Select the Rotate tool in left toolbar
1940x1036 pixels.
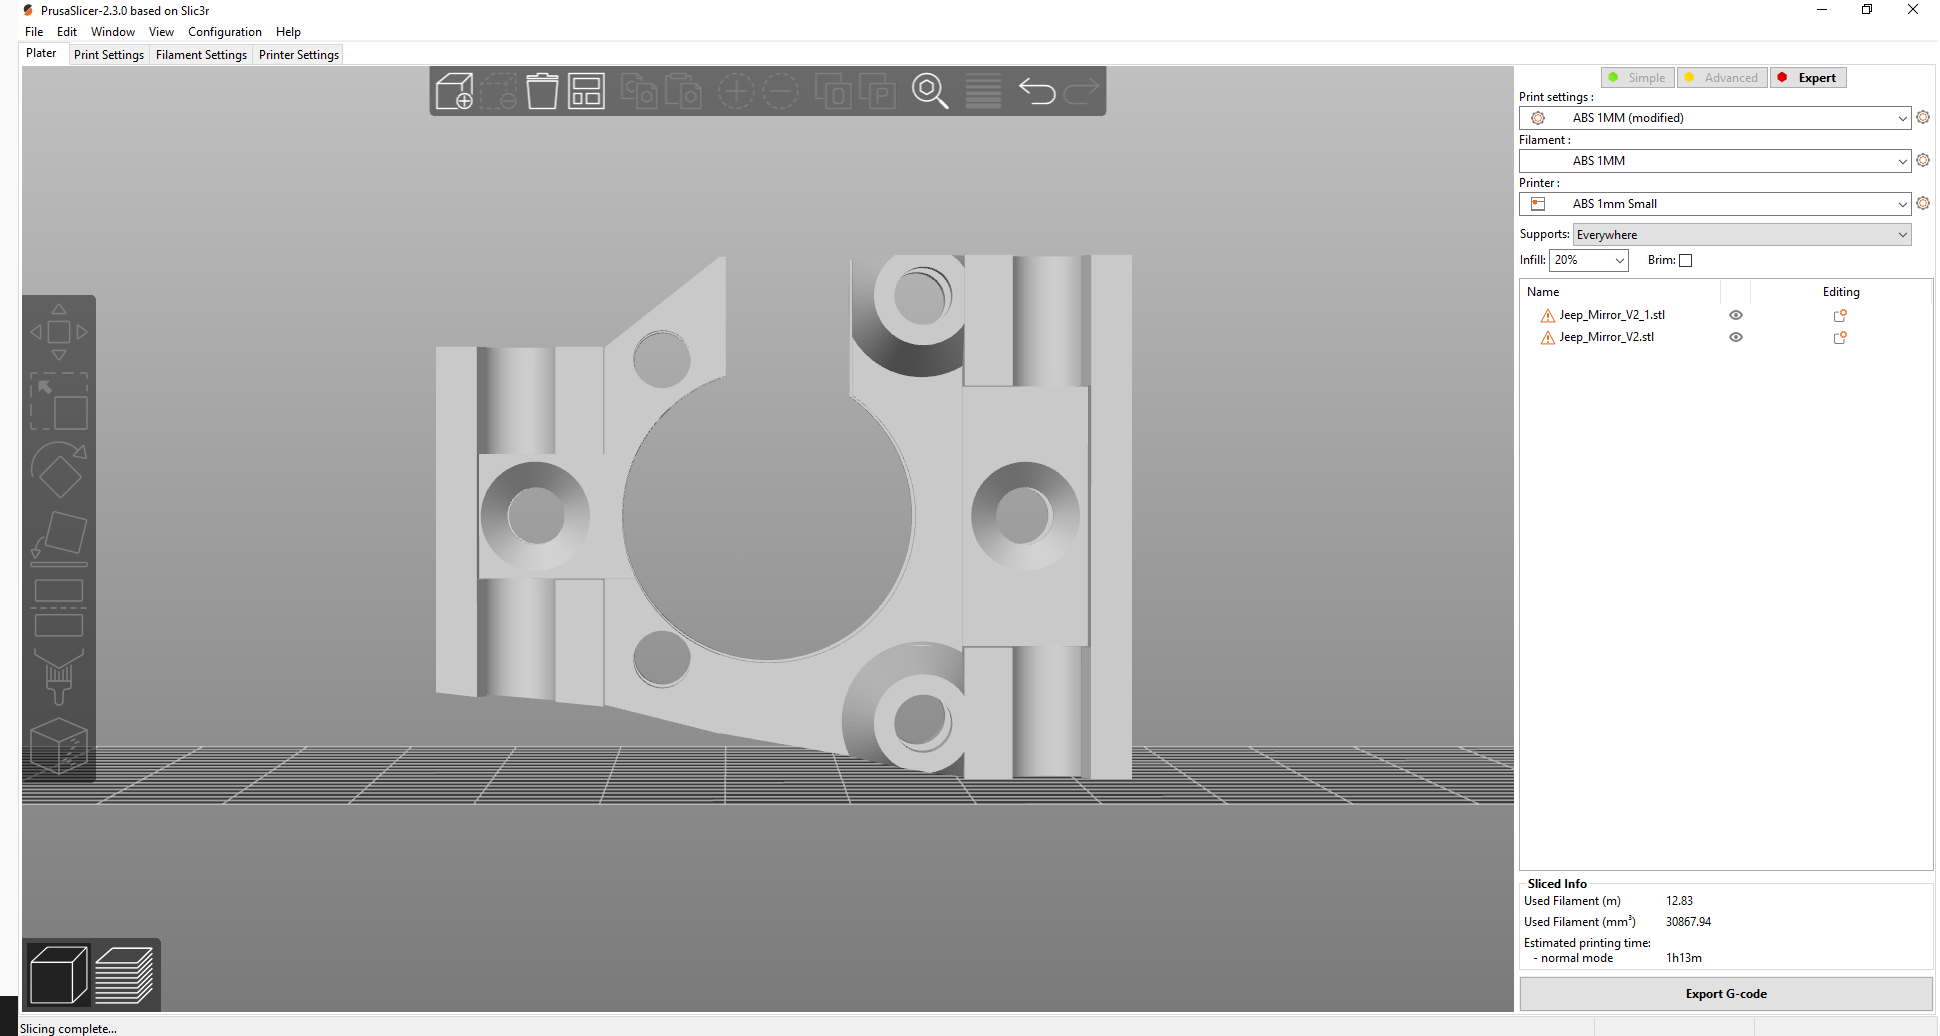[59, 469]
